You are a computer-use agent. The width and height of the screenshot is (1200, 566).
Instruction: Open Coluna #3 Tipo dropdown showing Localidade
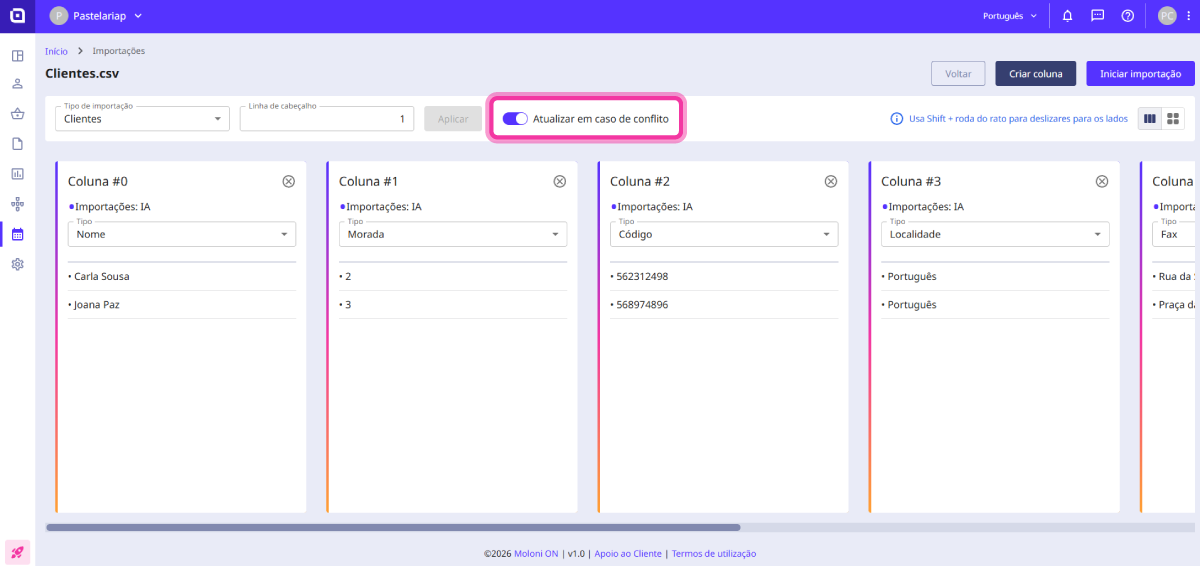(x=995, y=234)
